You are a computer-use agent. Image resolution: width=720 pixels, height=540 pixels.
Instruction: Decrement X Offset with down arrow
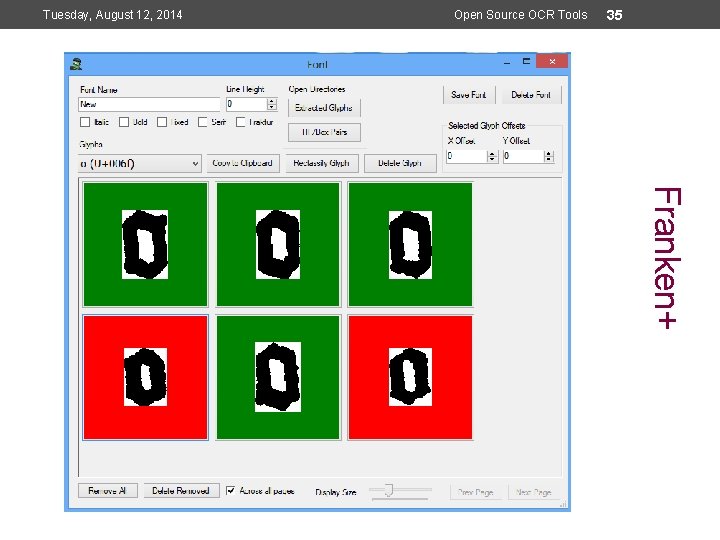[492, 159]
